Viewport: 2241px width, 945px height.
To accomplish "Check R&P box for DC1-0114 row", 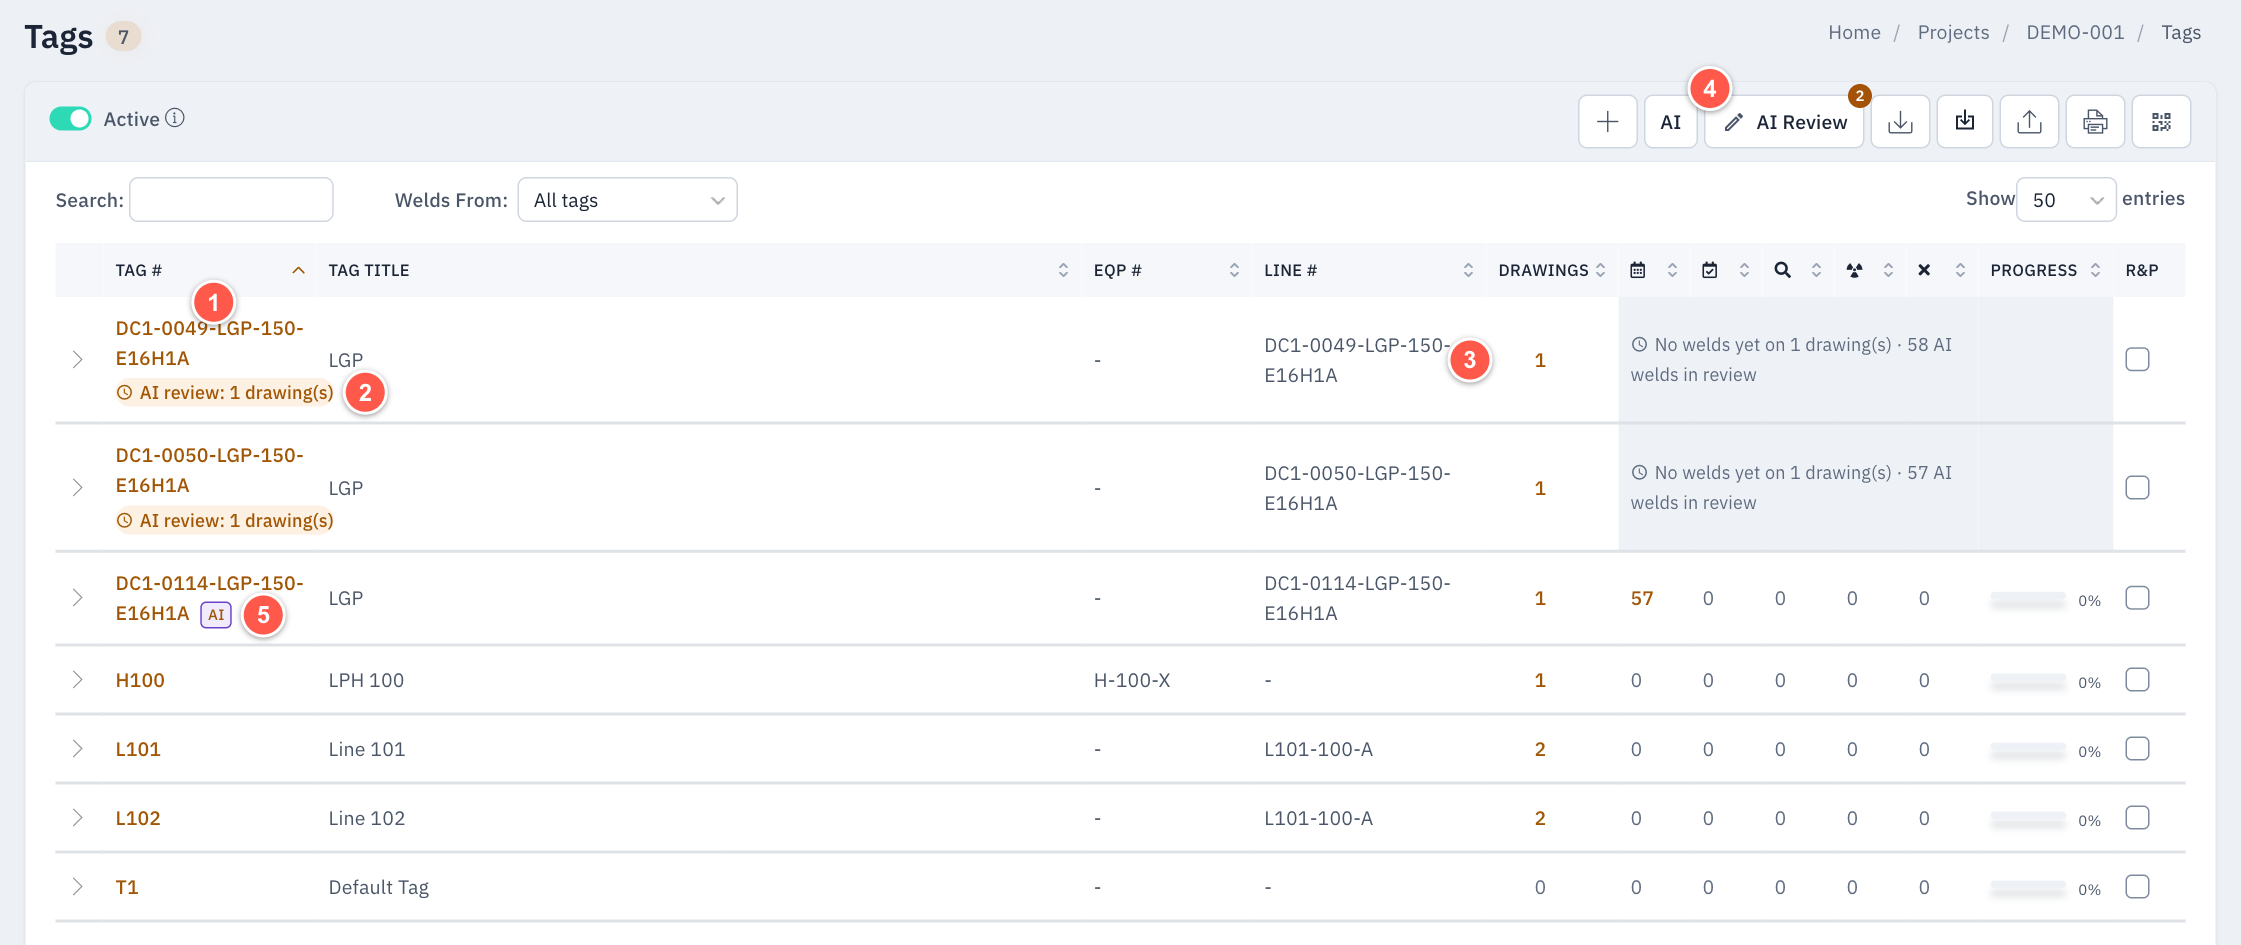I will pos(2137,598).
